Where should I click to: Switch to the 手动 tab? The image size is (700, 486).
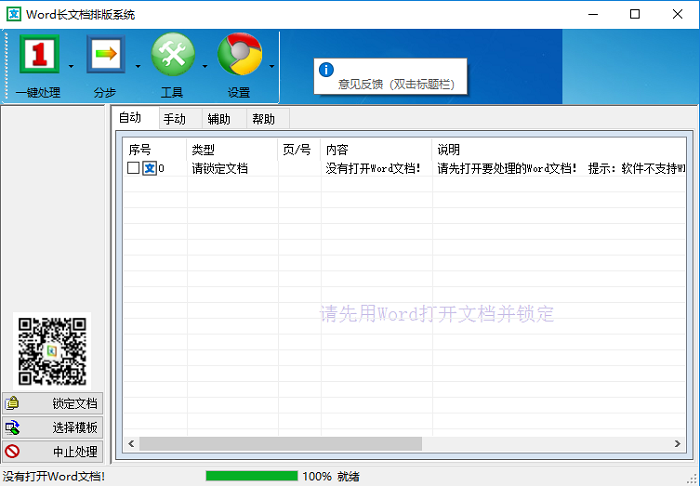(180, 119)
